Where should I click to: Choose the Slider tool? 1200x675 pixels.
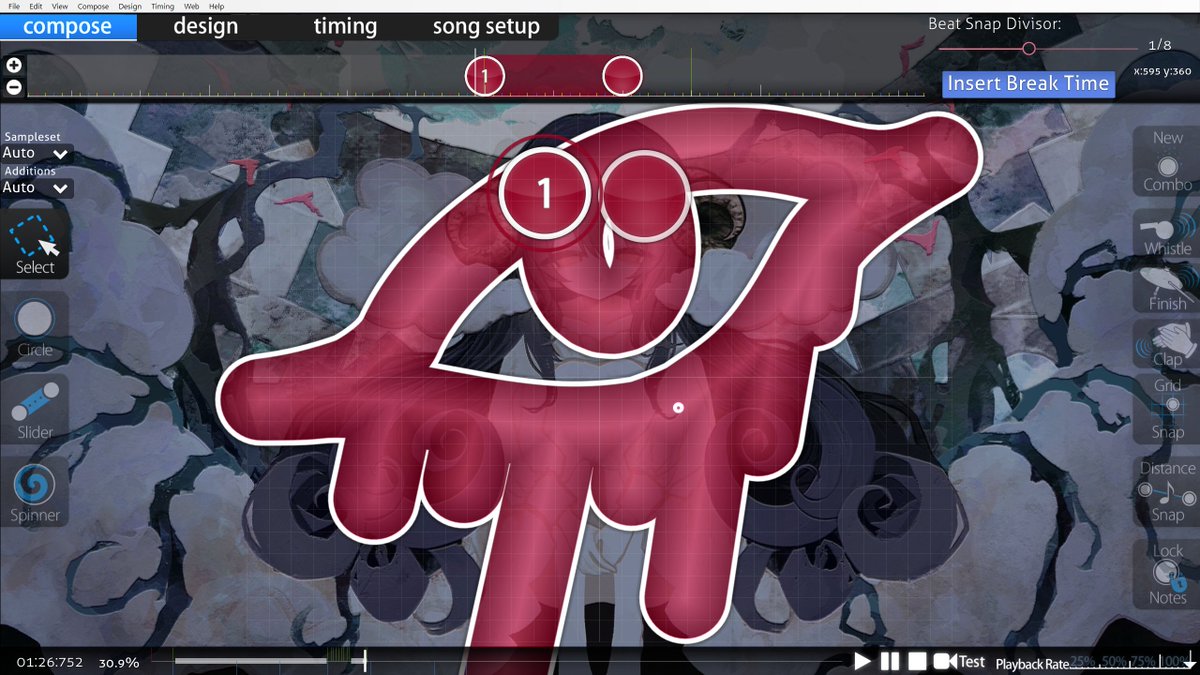click(35, 410)
